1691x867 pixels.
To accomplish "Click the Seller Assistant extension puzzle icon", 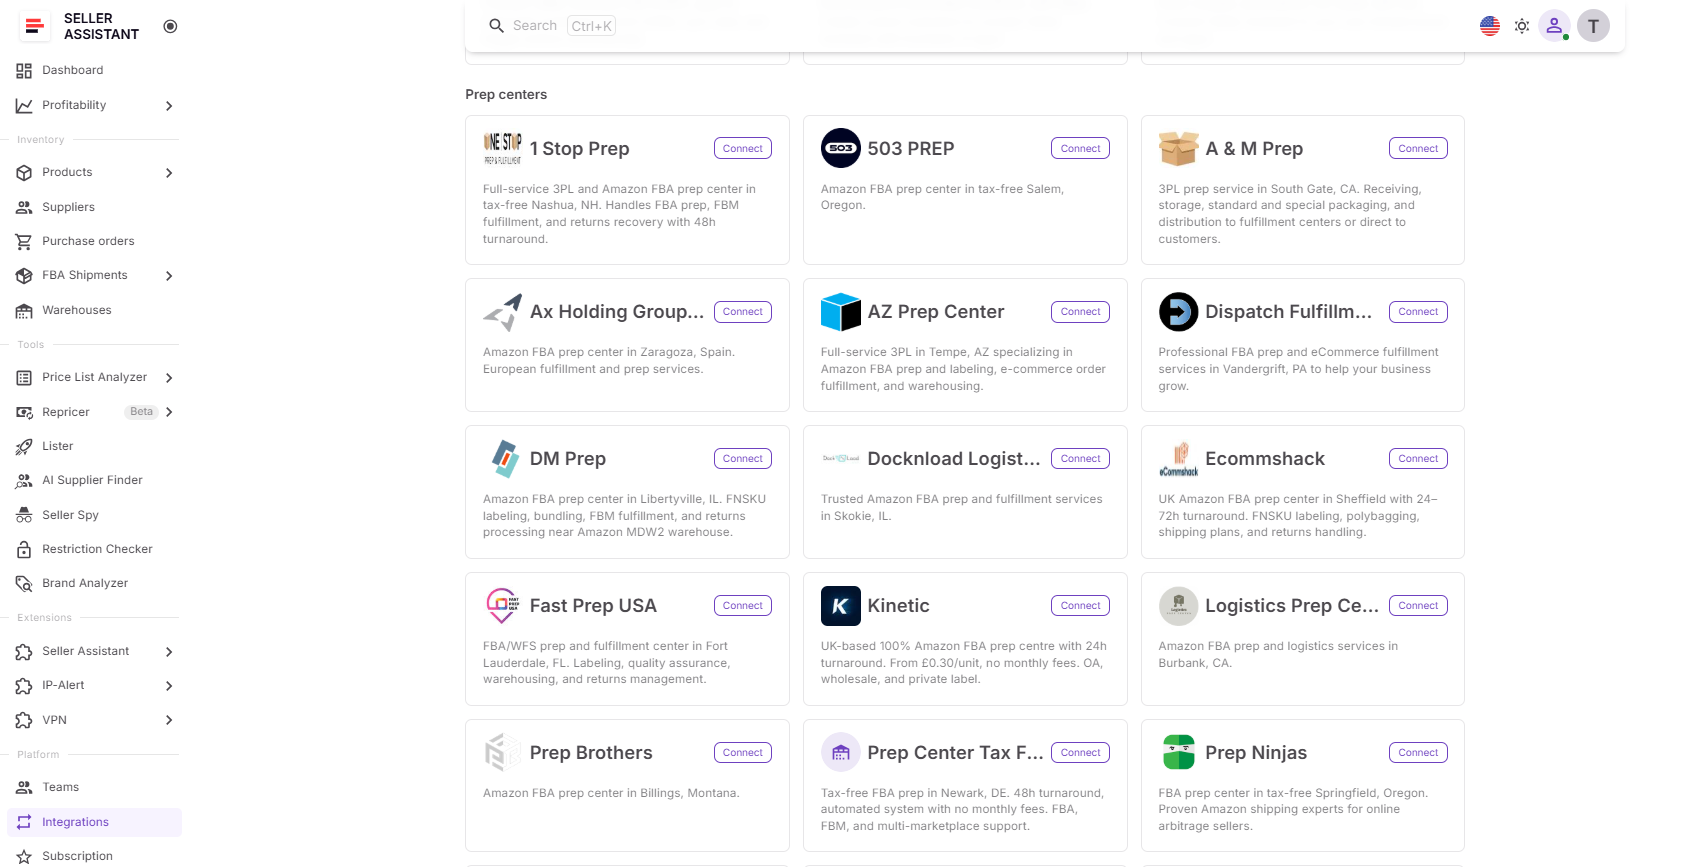I will (24, 652).
